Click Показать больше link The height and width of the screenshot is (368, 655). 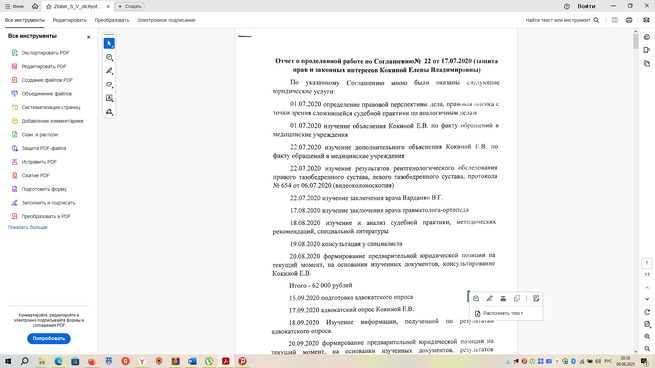(28, 227)
